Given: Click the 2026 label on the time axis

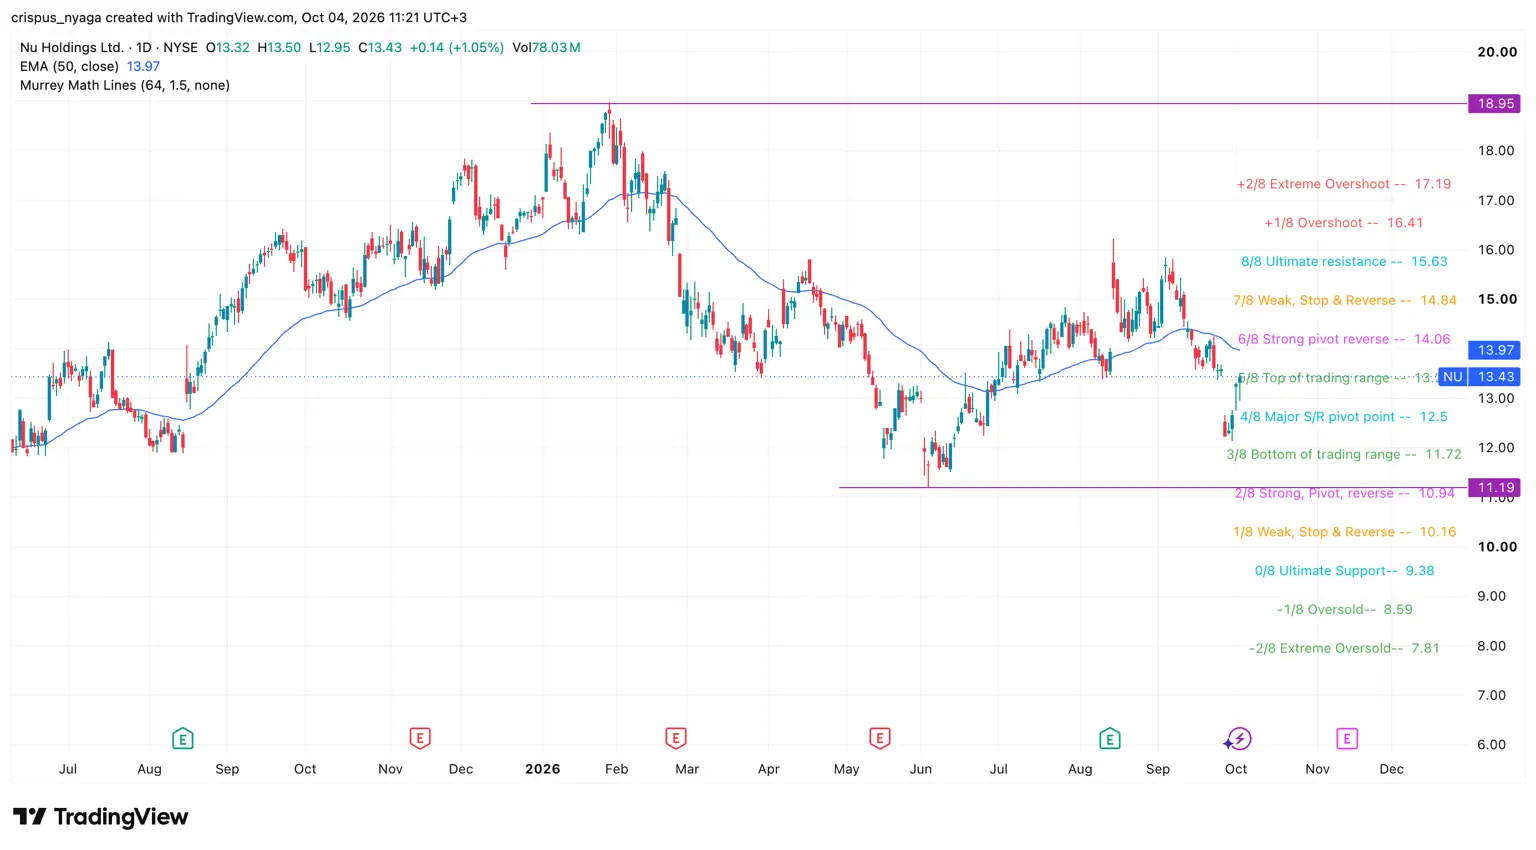Looking at the screenshot, I should coord(542,769).
